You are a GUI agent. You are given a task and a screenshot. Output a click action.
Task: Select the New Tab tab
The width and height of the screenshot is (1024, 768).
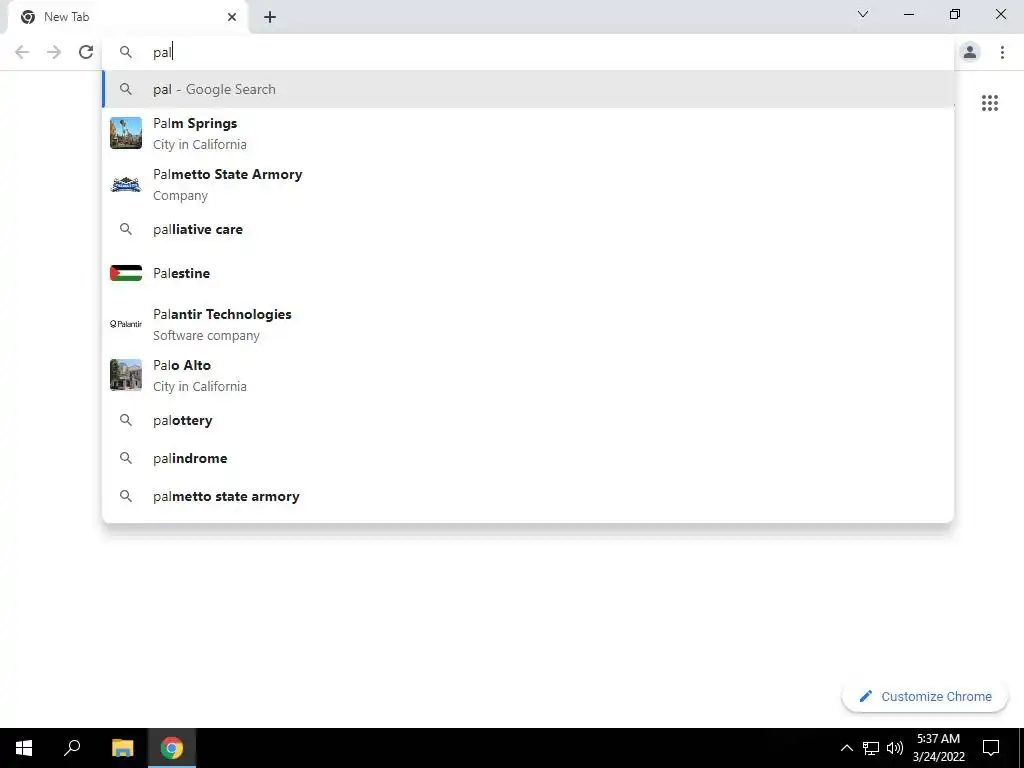pyautogui.click(x=127, y=17)
